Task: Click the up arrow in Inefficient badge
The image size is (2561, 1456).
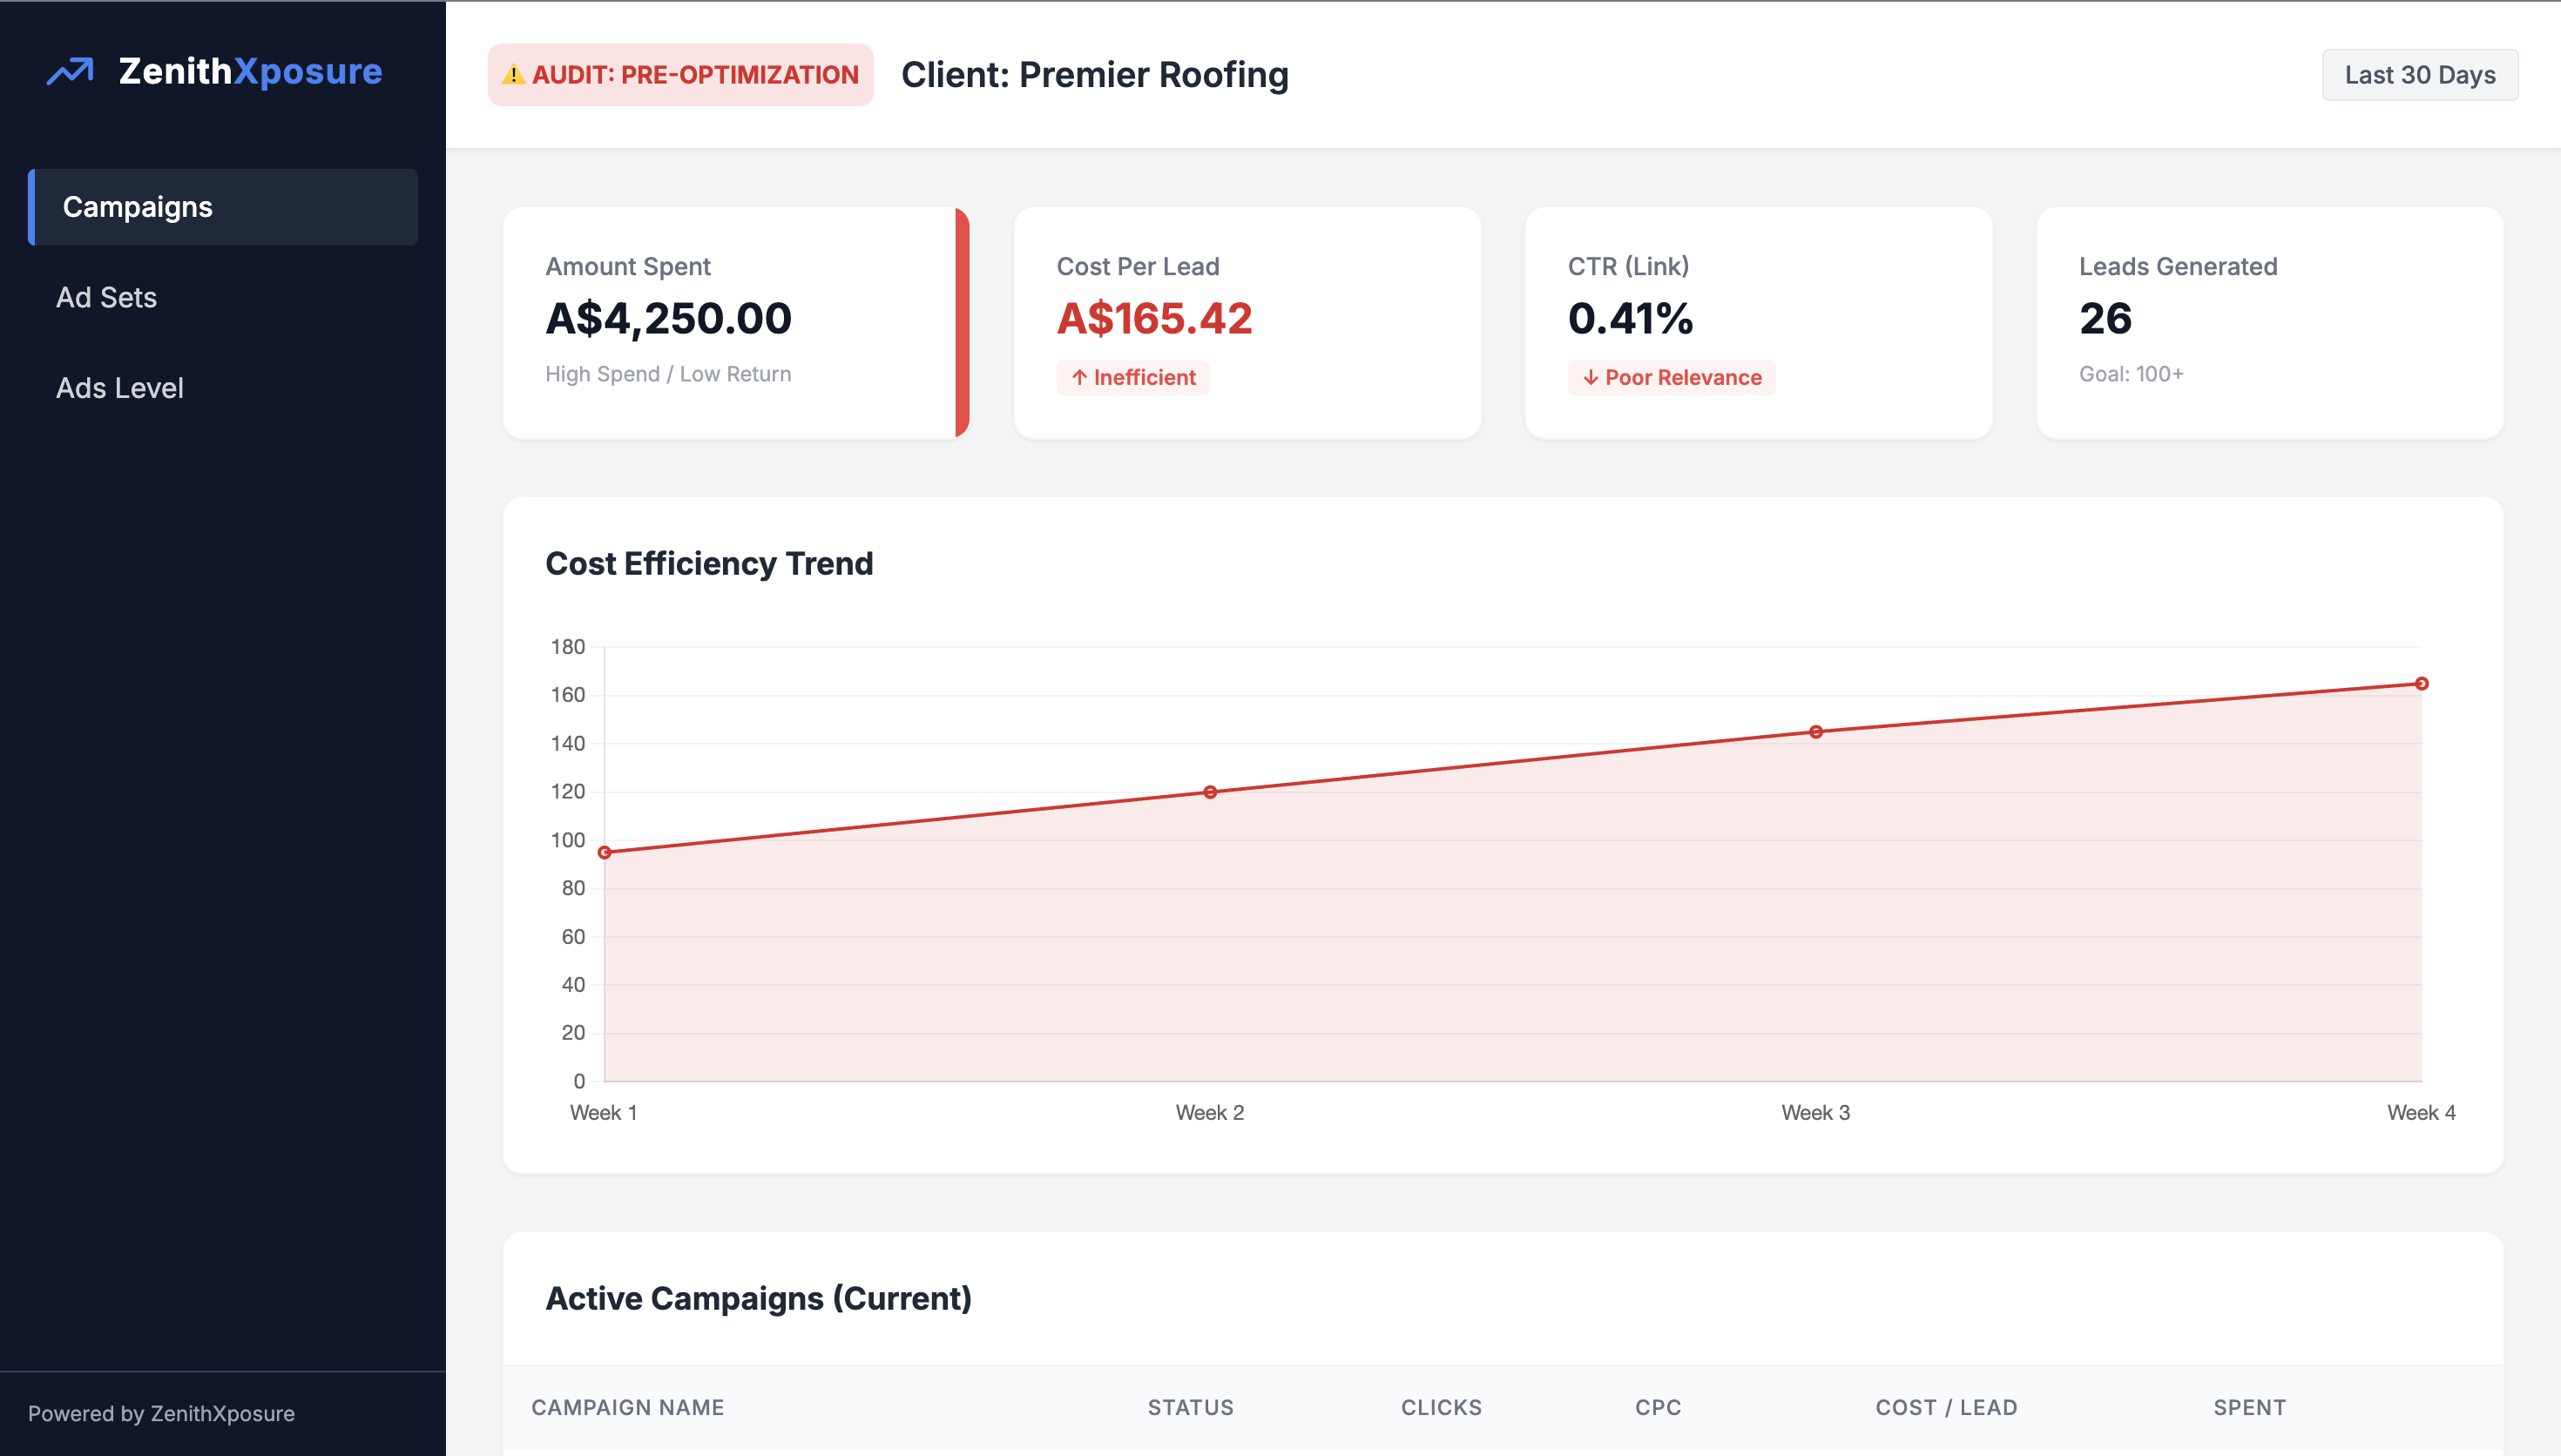Action: click(1079, 378)
